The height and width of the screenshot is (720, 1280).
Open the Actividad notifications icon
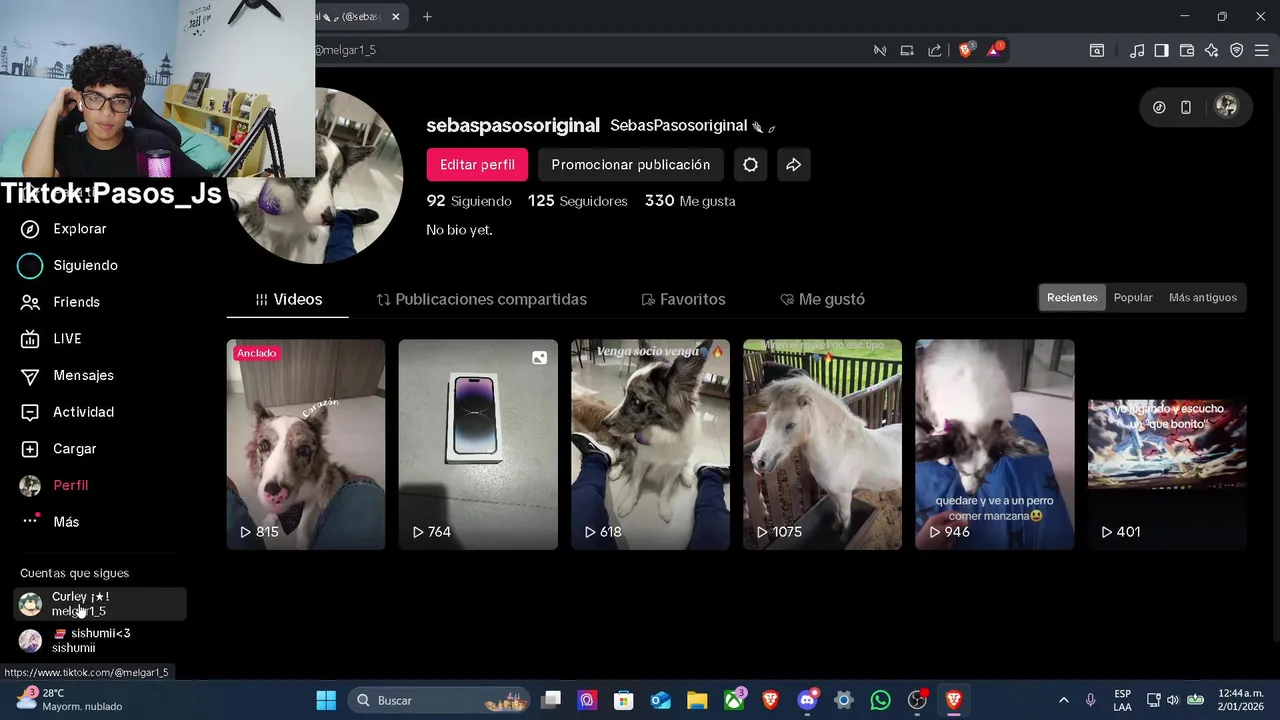point(30,412)
